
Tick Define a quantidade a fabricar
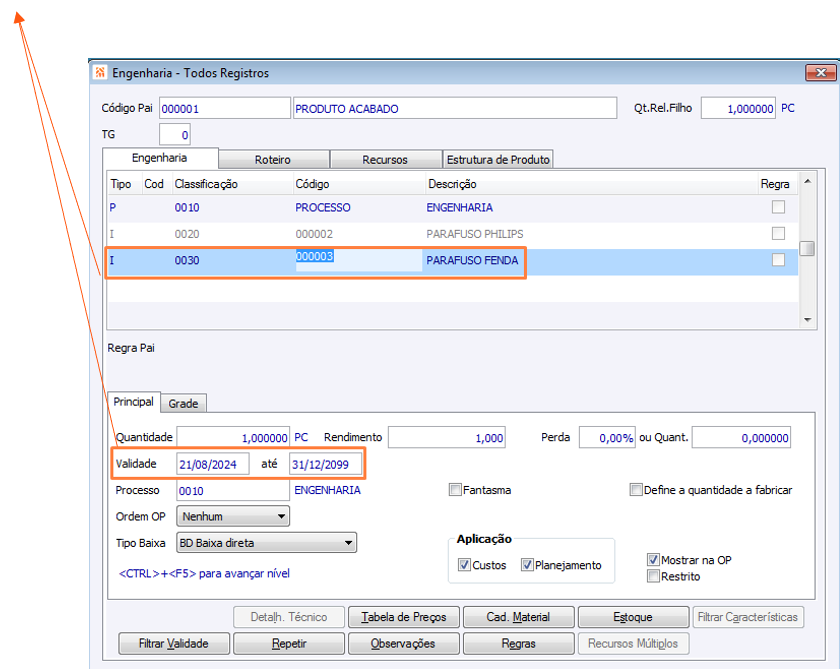[636, 490]
